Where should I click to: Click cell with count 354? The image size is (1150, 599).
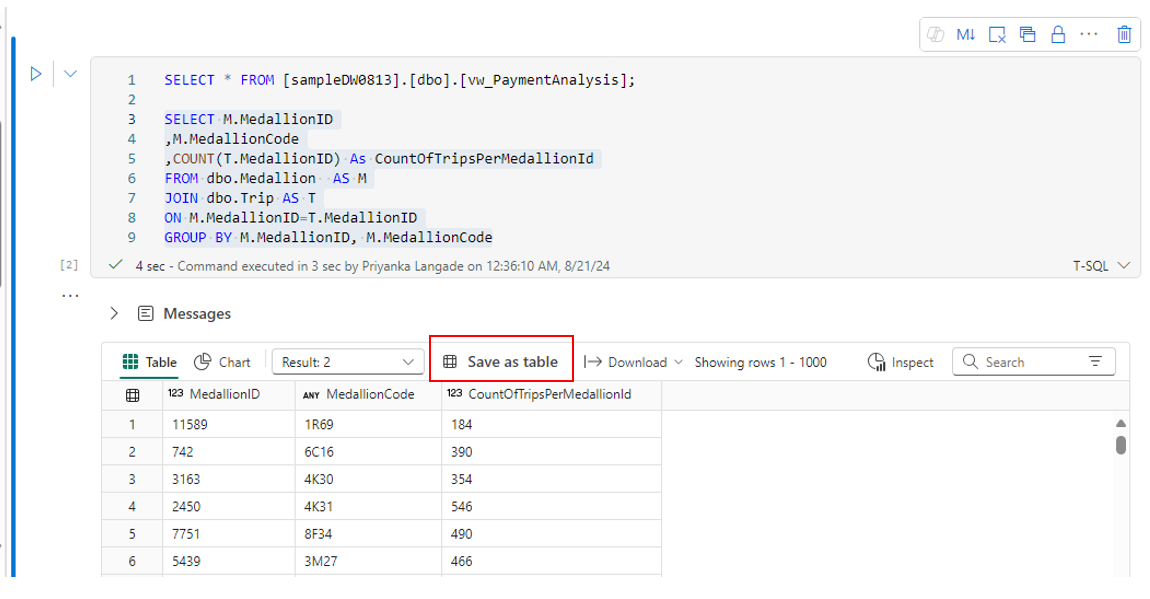(x=552, y=479)
